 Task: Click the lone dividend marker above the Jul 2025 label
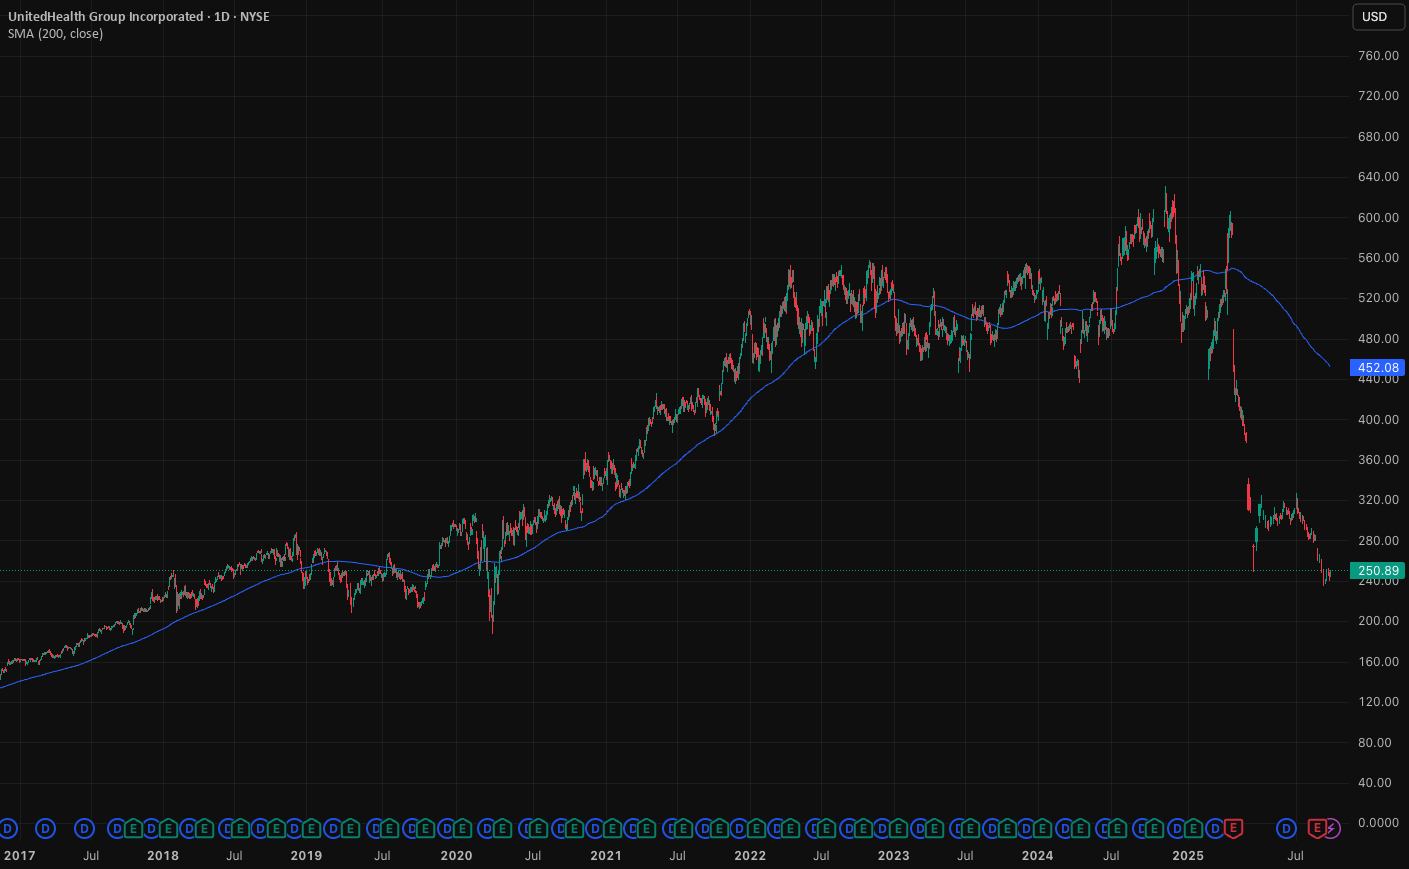pyautogui.click(x=1286, y=828)
